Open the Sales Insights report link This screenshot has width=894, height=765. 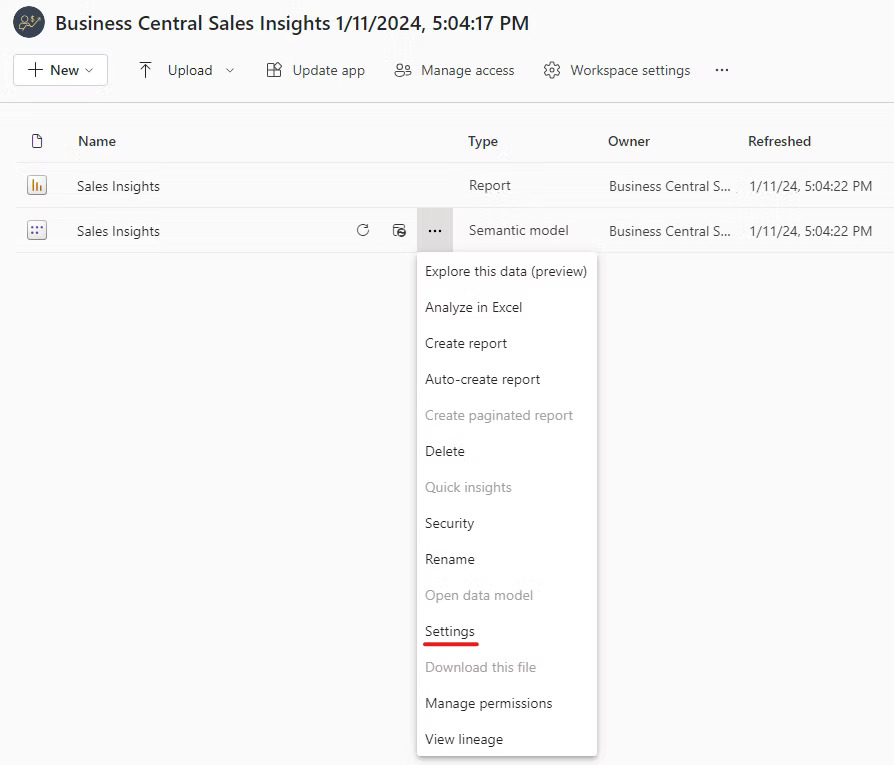(x=118, y=186)
